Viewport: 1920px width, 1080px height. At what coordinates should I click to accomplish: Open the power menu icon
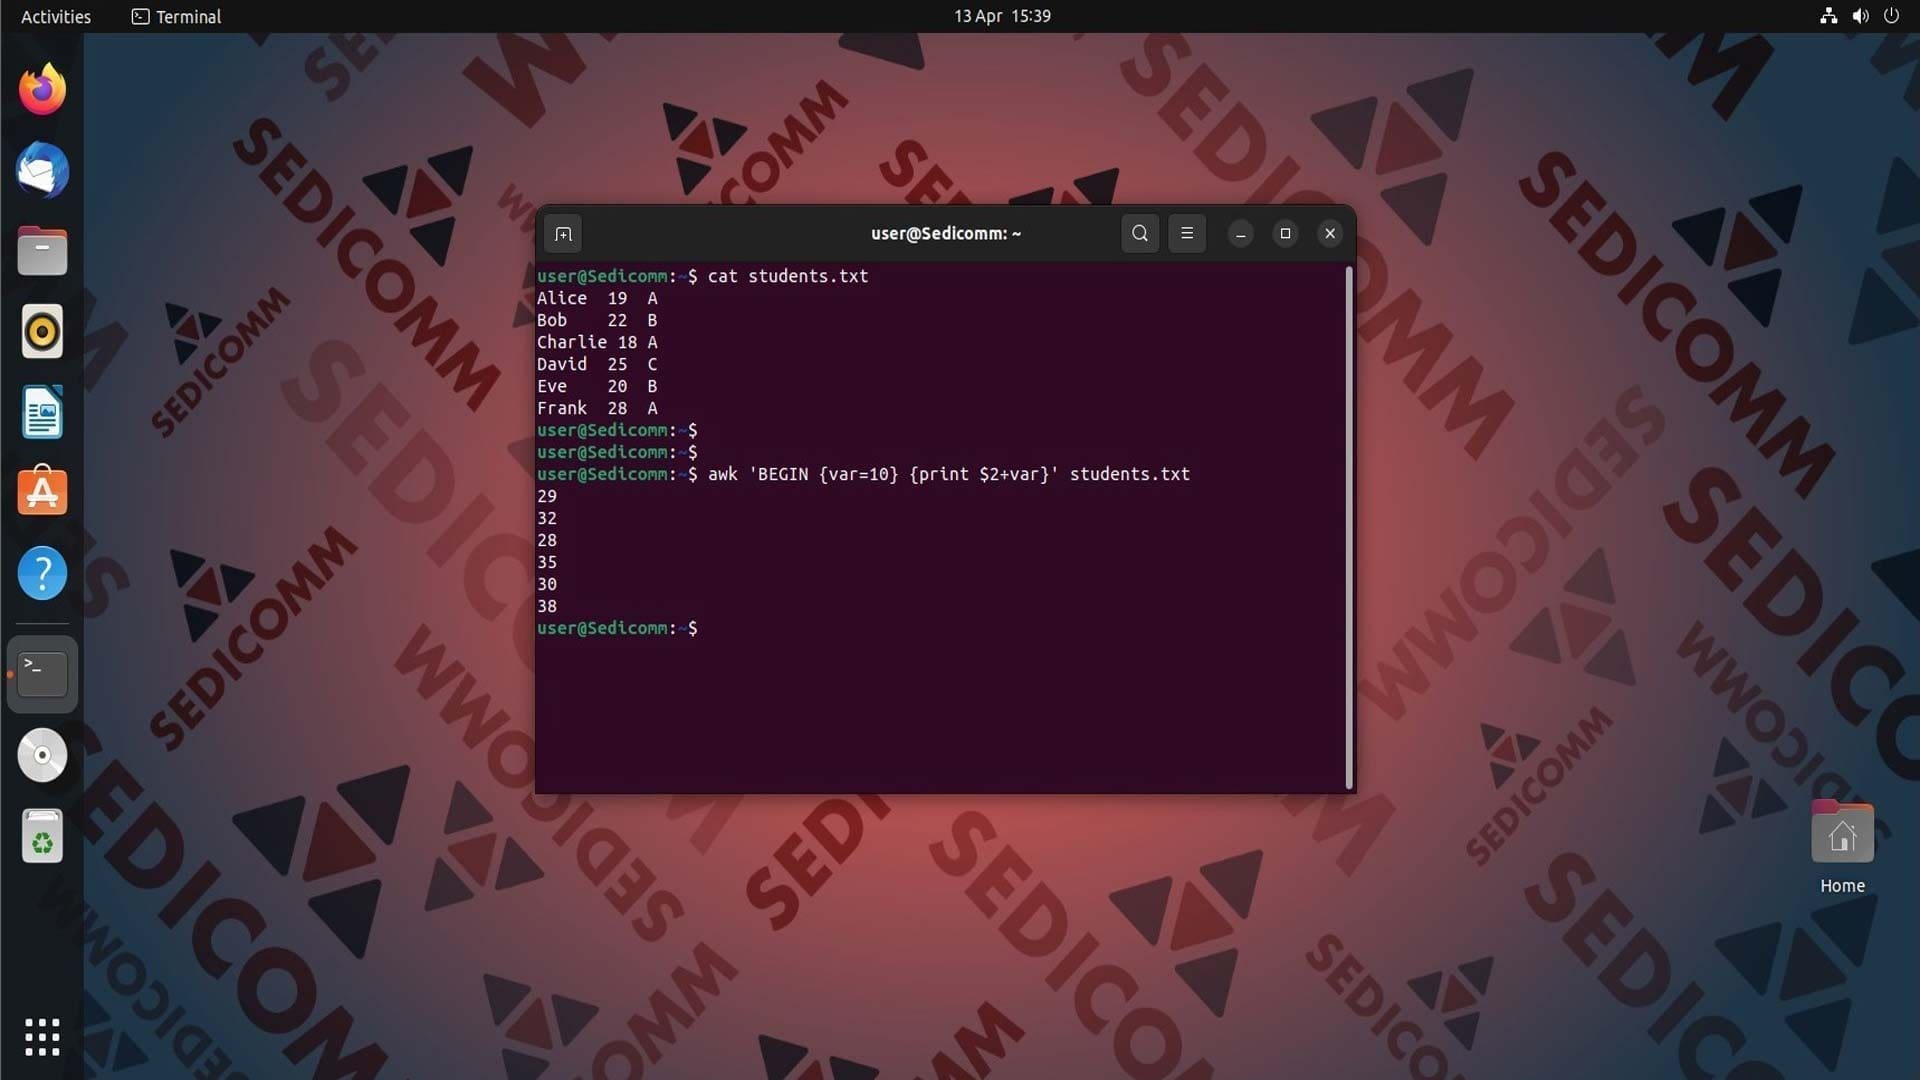[1891, 16]
